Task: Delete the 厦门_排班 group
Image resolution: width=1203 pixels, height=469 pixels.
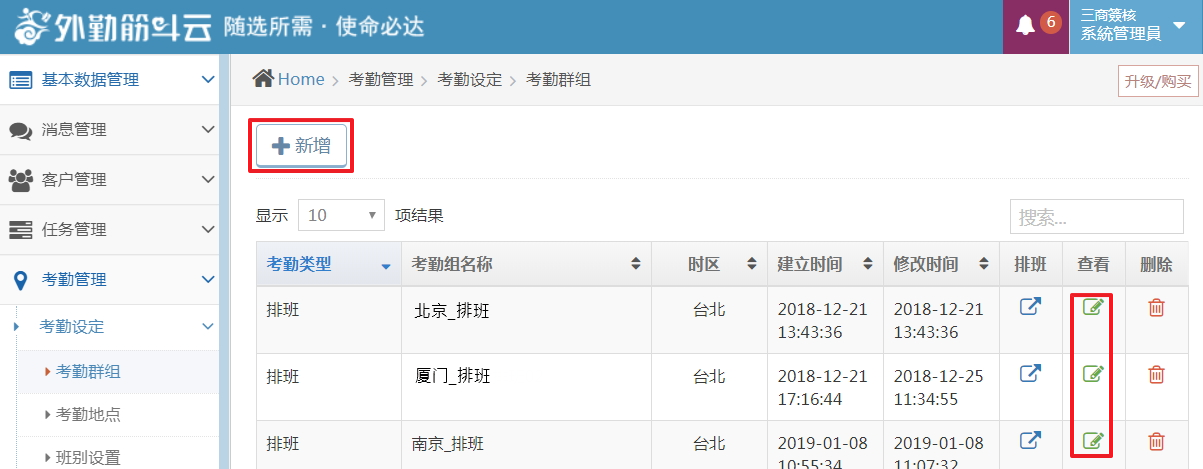Action: (1156, 375)
